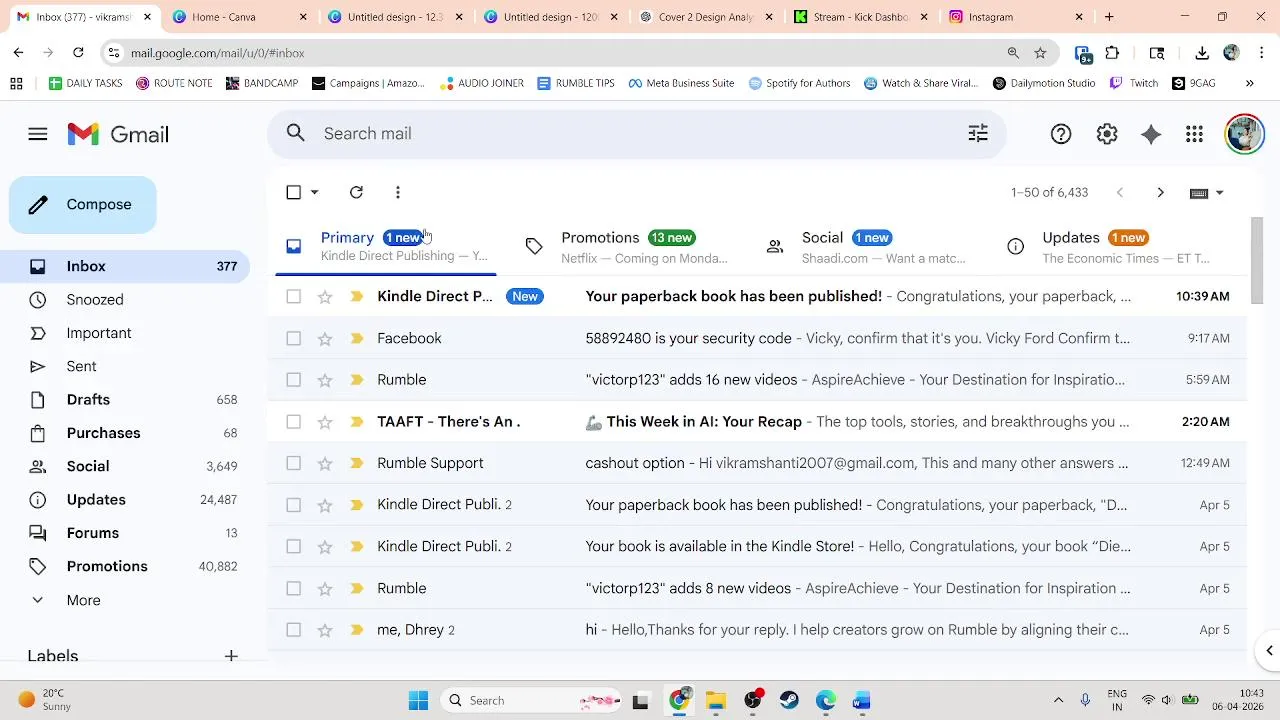The image size is (1280, 720).
Task: Click the Search mail field
Action: (636, 133)
